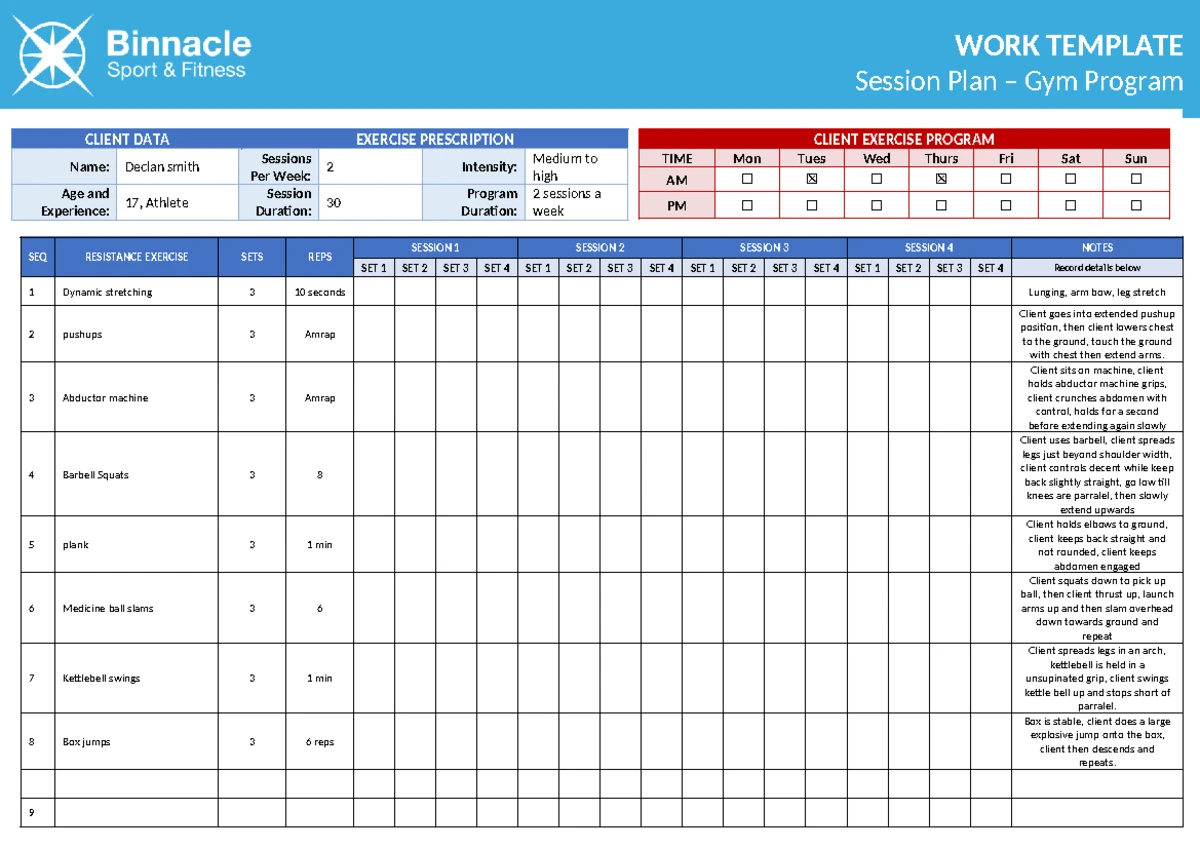Check the Saturday PM checkbox
1200x849 pixels.
[x=1071, y=205]
